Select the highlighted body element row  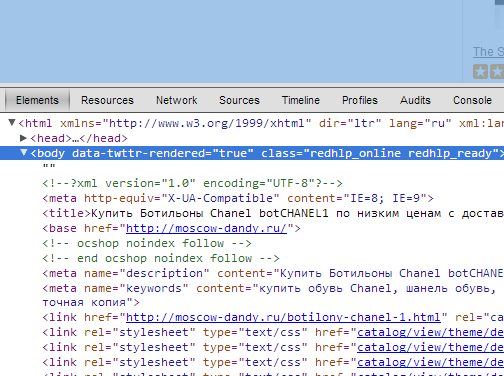click(x=252, y=153)
